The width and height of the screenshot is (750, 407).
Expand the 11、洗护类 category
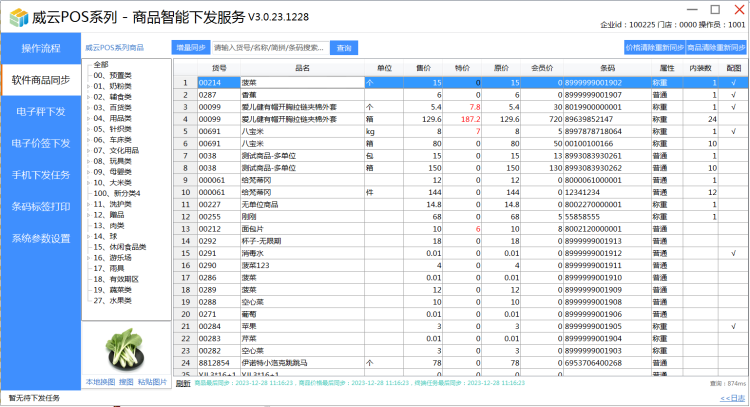(87, 203)
